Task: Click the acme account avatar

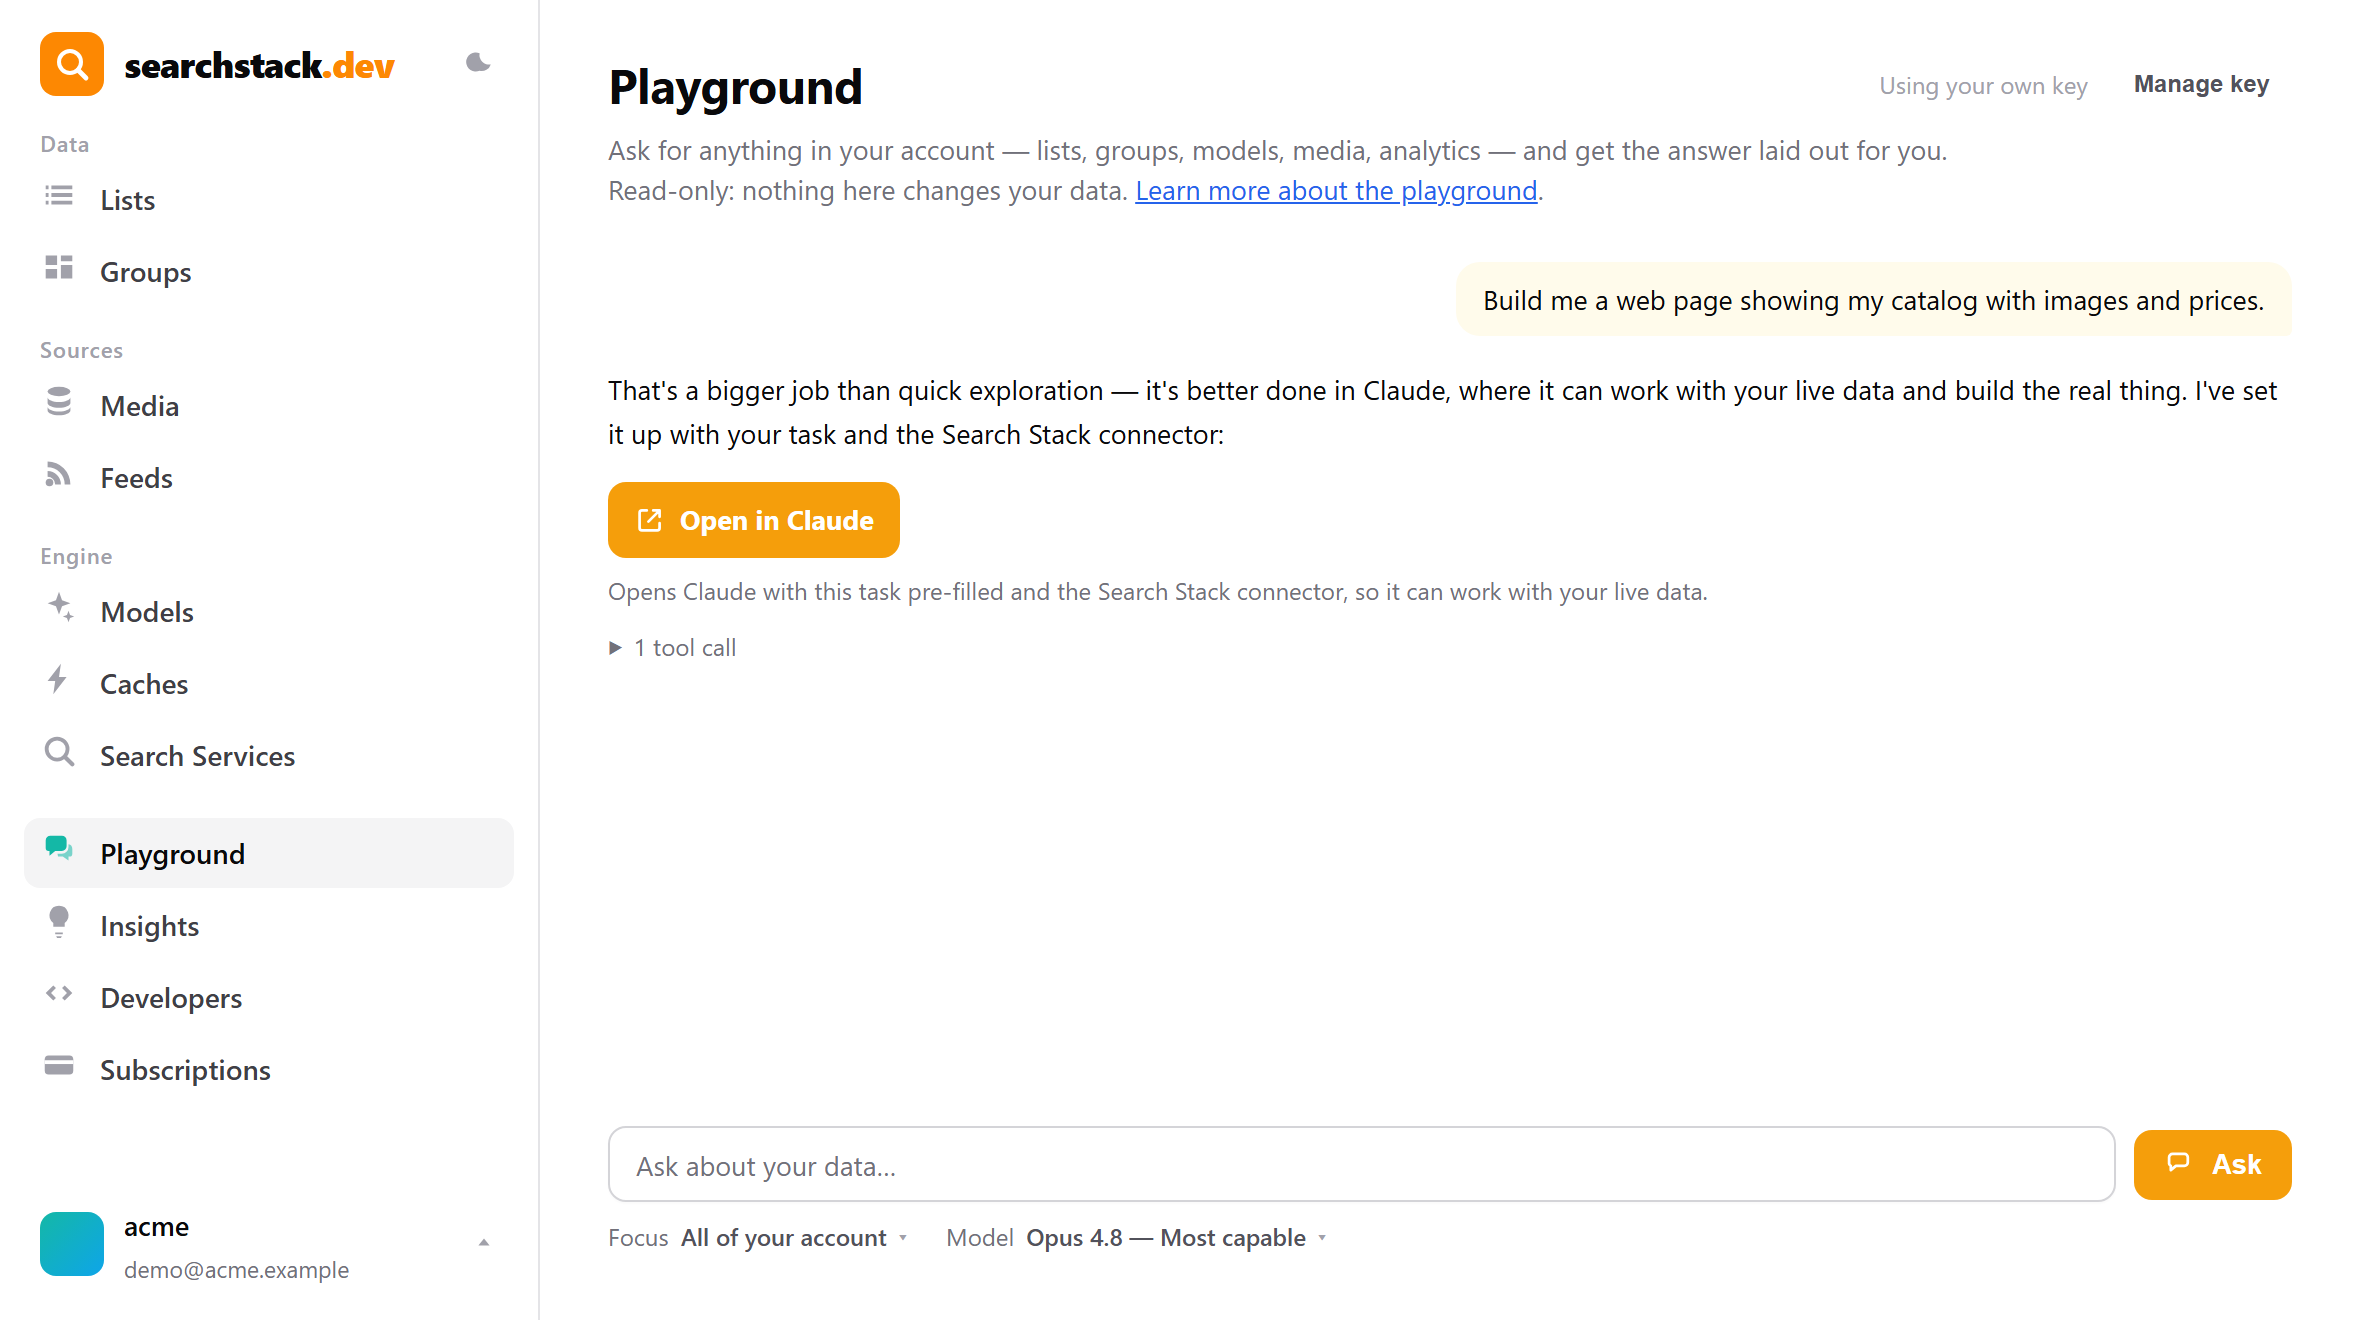Action: click(72, 1244)
